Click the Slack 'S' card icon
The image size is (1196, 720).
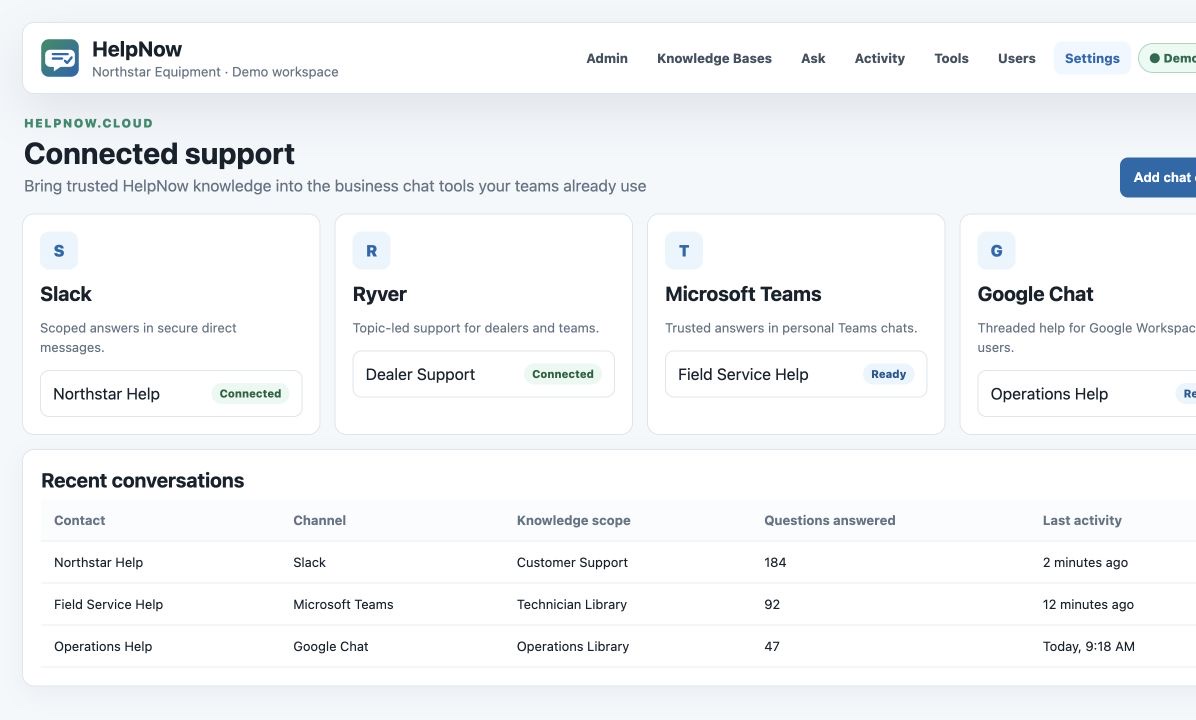pos(59,250)
